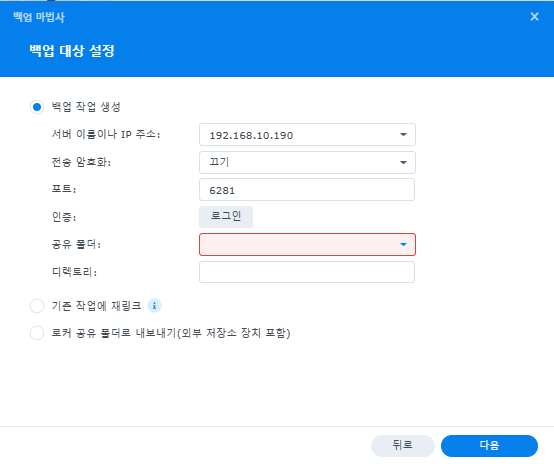Focus the 디렉토리 input field
Image resolution: width=554 pixels, height=464 pixels.
click(x=307, y=272)
